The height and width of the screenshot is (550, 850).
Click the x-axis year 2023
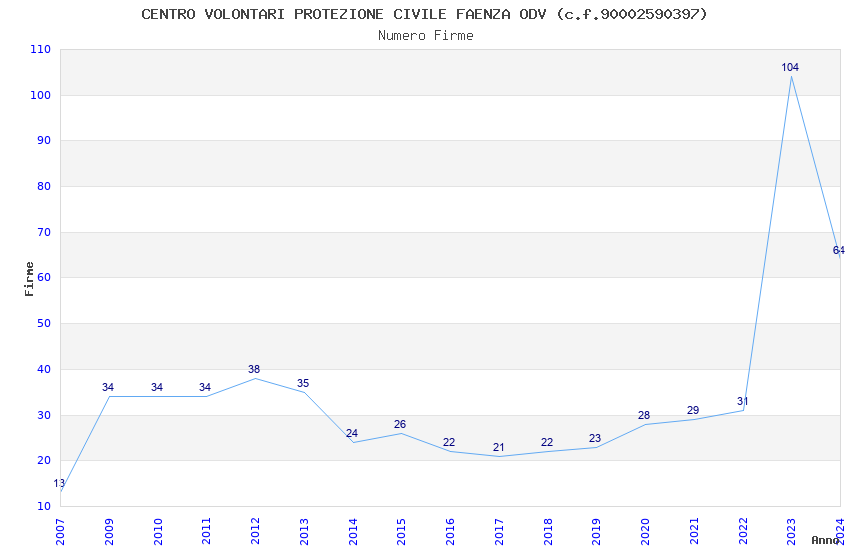[x=791, y=532]
